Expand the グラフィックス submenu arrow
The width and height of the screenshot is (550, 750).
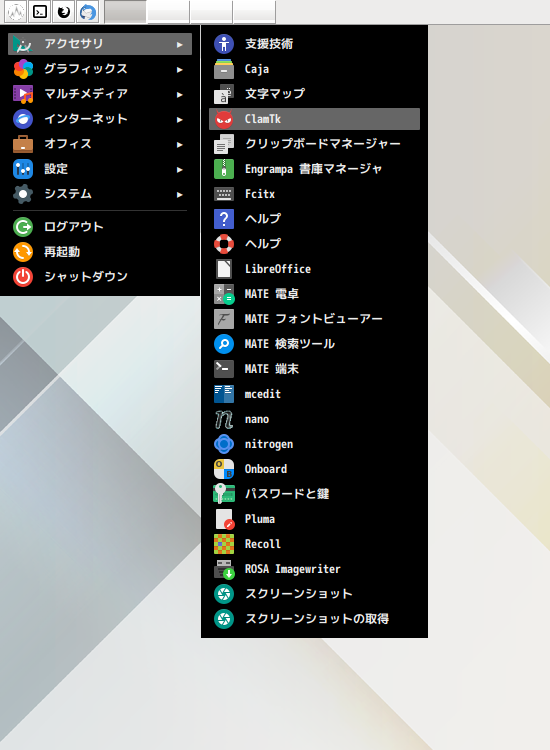(x=180, y=69)
